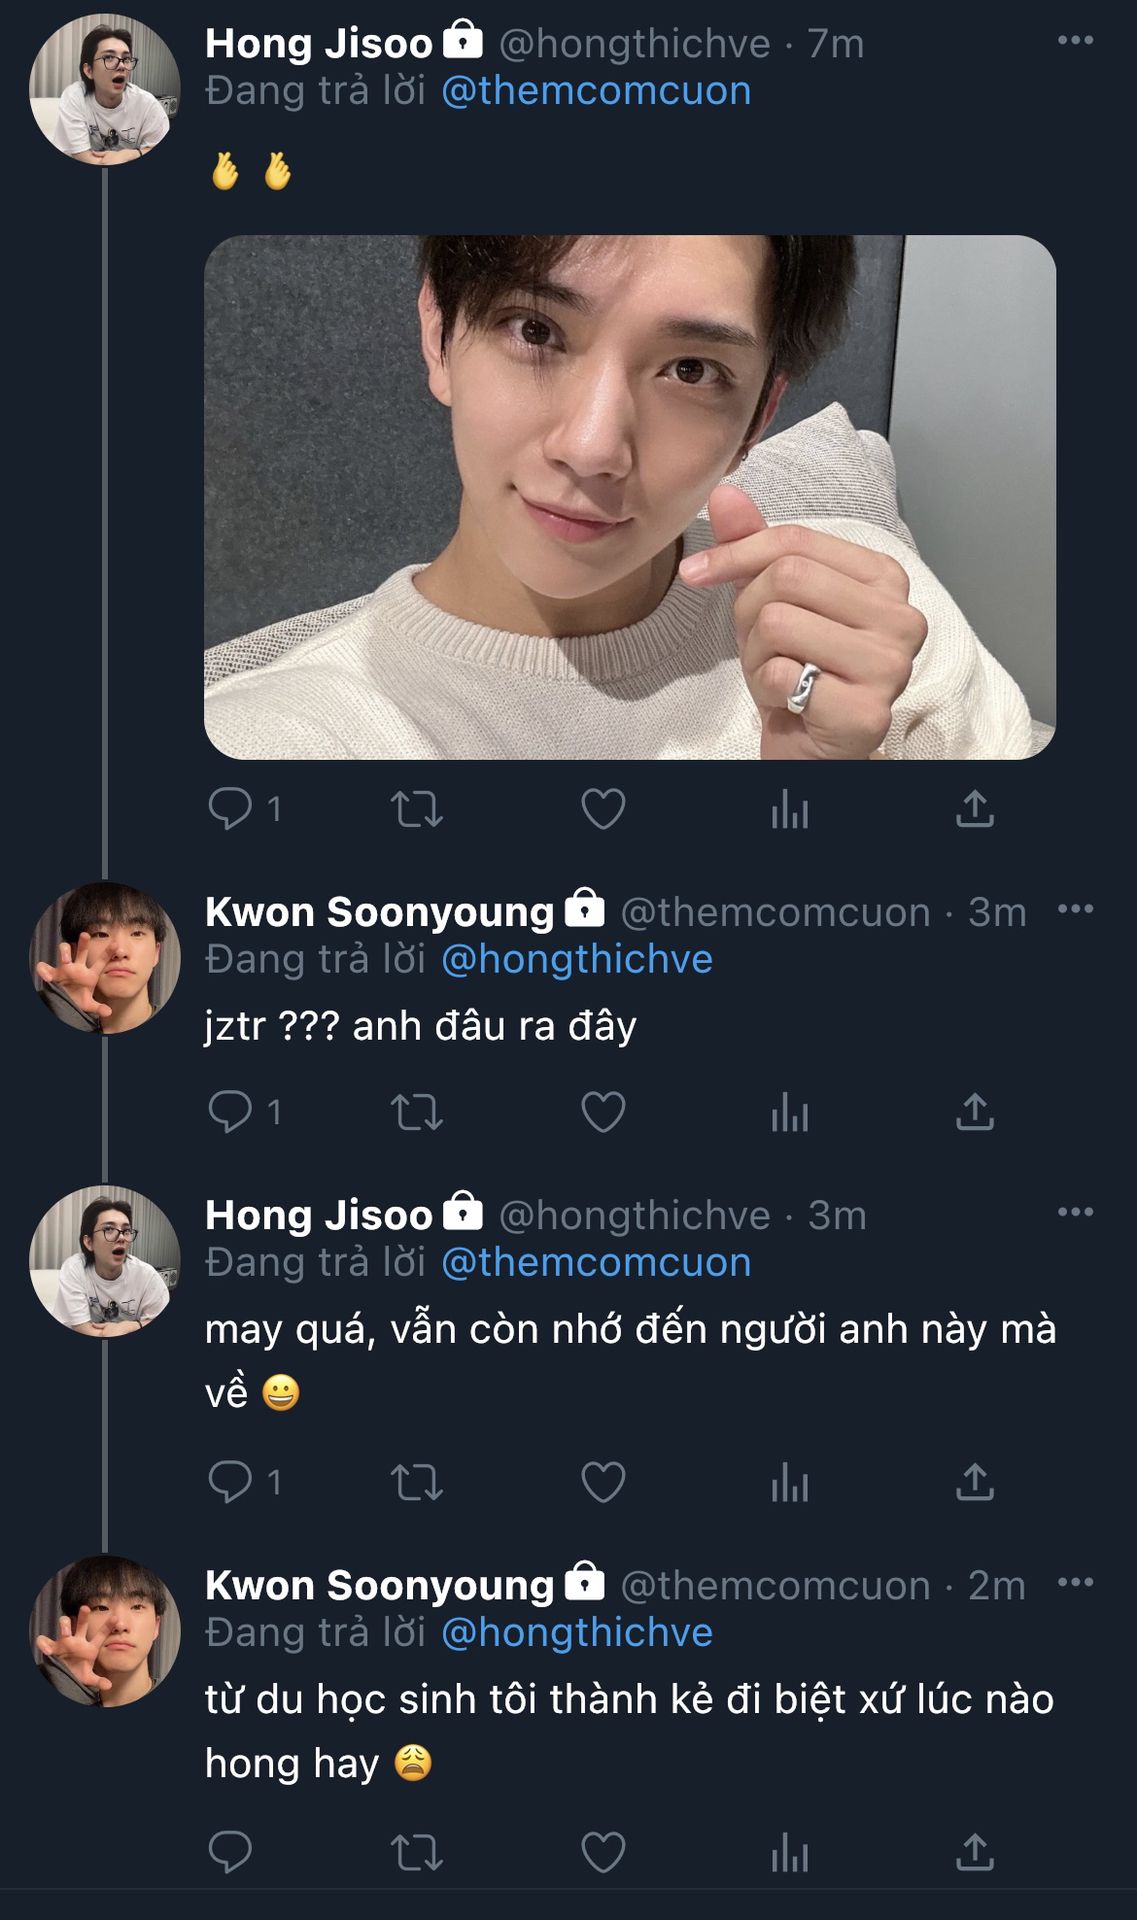Like the selfie photo tweet

(603, 809)
